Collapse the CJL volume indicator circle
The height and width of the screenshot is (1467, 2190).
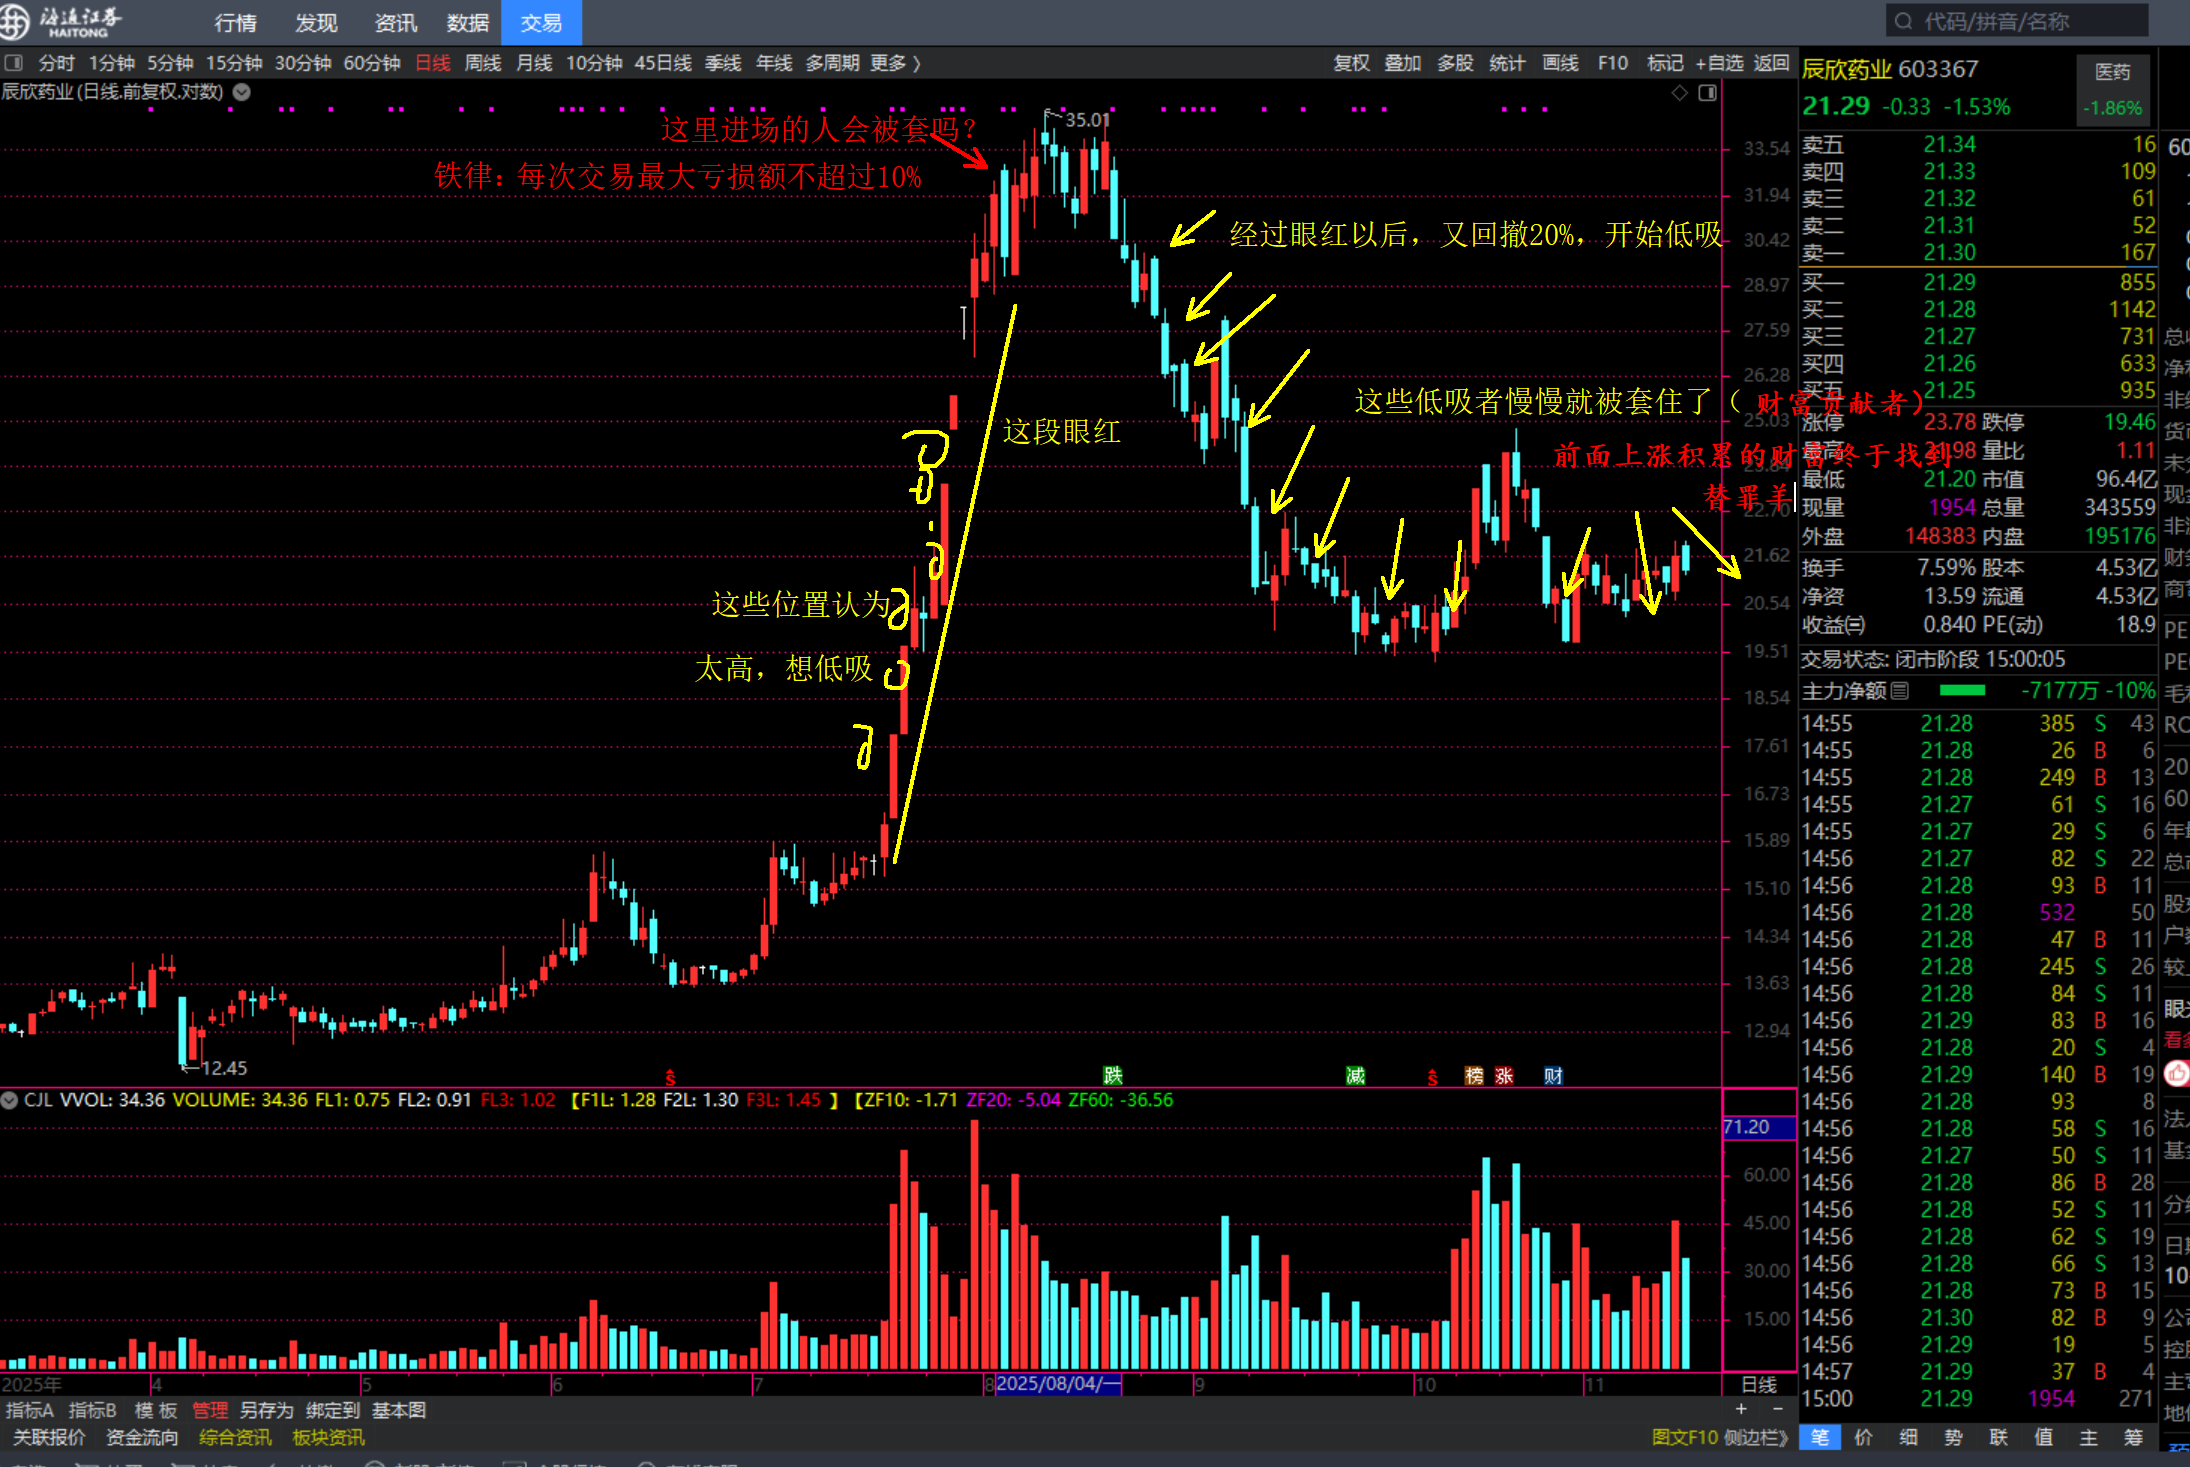[x=10, y=1100]
